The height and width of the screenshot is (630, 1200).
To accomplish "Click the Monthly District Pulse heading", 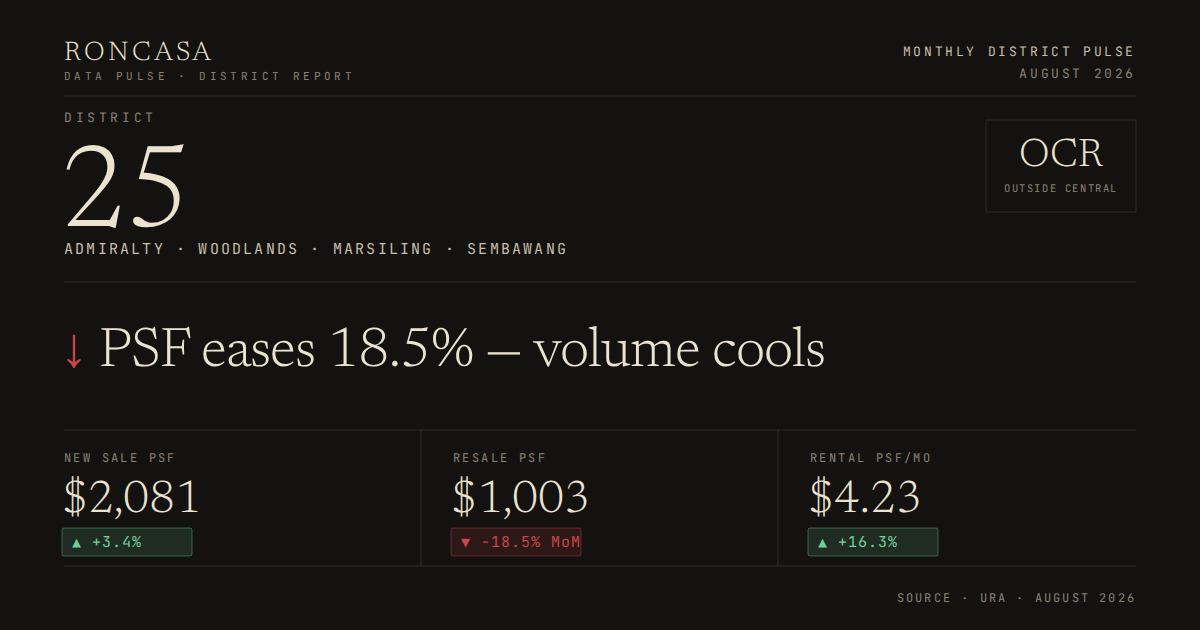I will 1019,51.
